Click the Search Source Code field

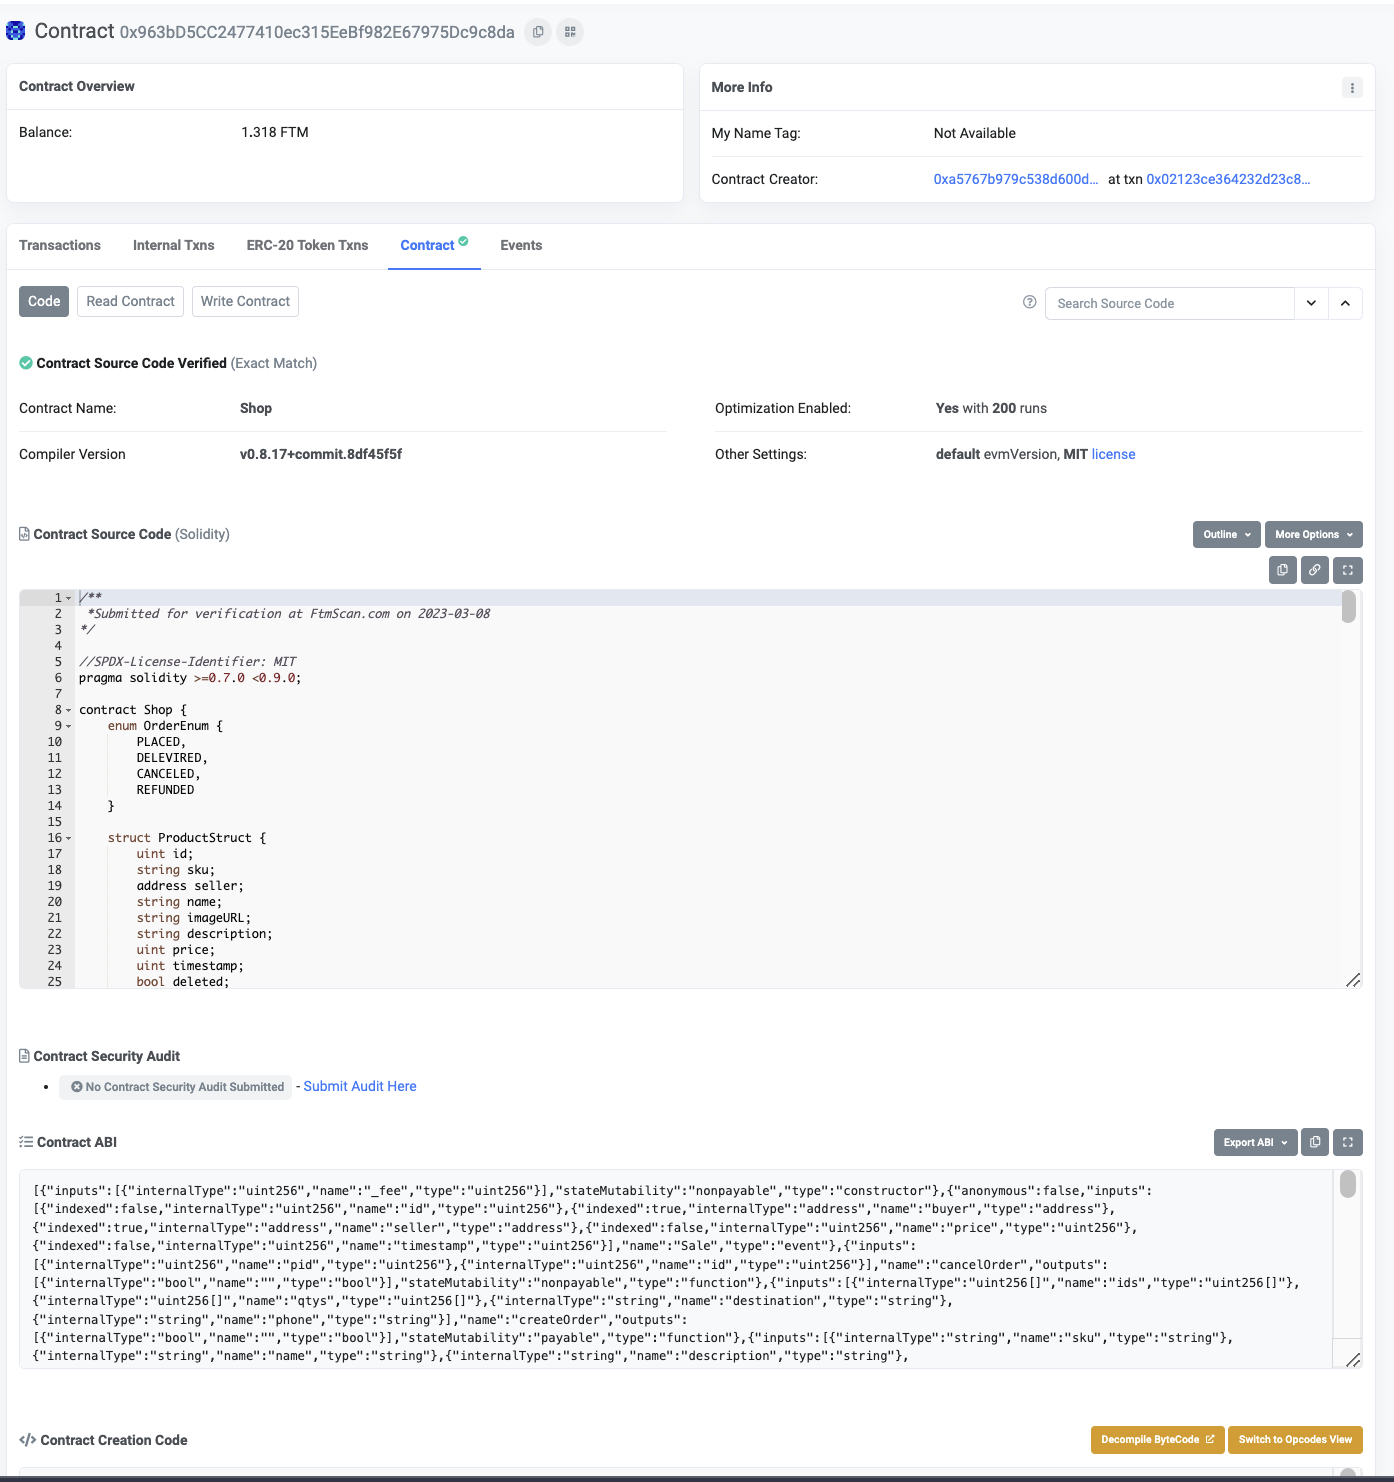pyautogui.click(x=1169, y=303)
